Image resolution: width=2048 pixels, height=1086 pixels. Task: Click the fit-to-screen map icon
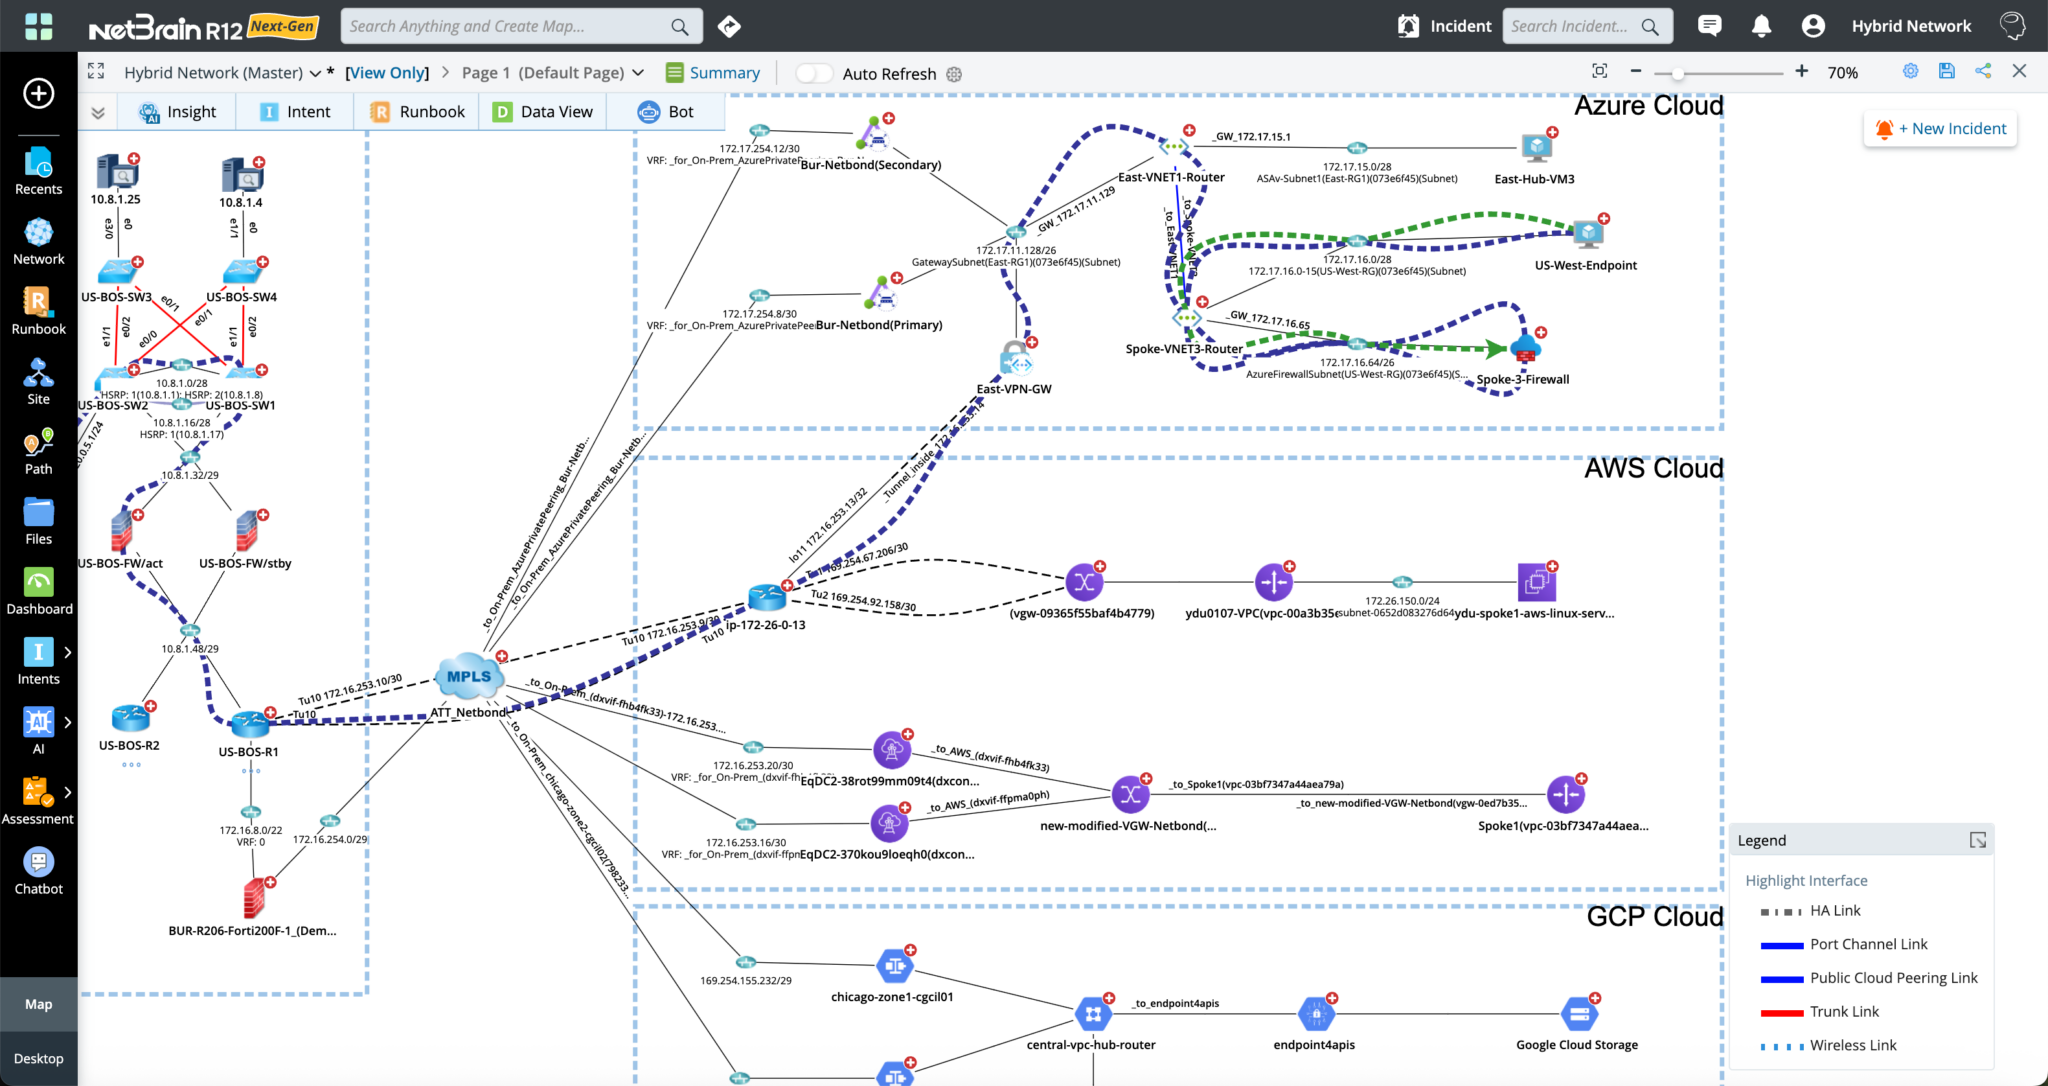coord(1600,71)
